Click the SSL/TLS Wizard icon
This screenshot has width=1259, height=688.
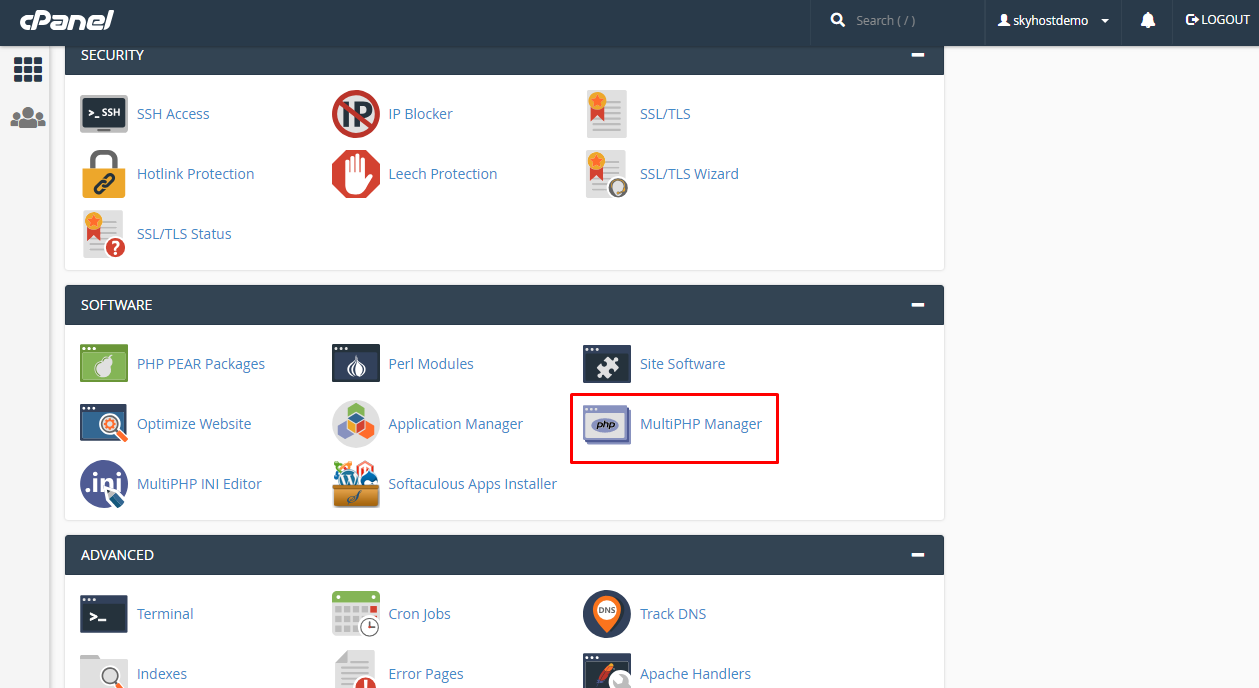click(607, 174)
